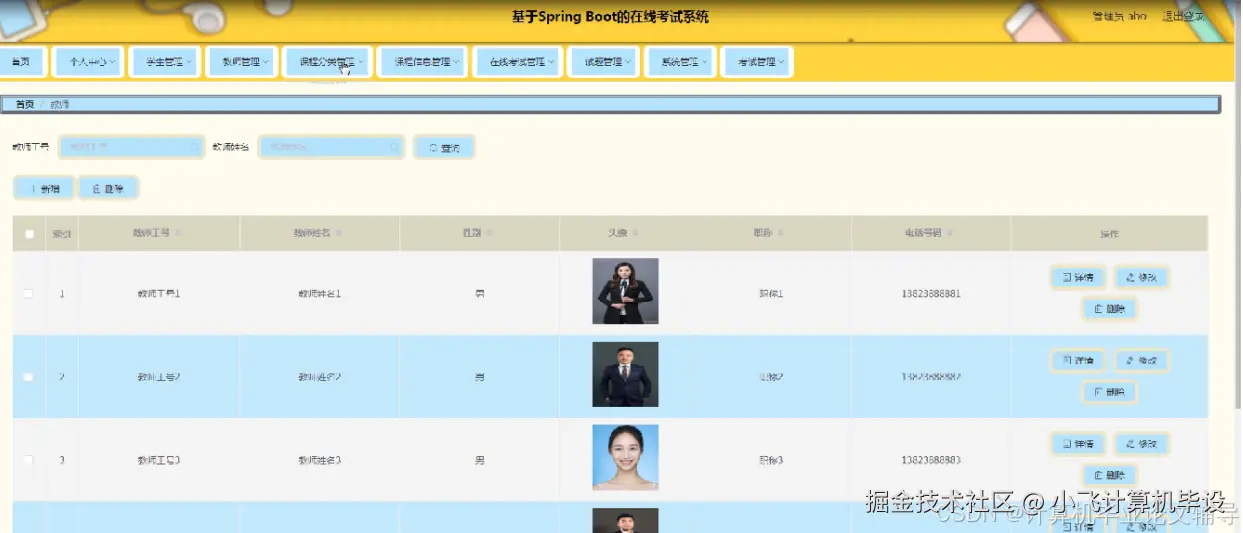Toggle the select-all checkbox in table header

pyautogui.click(x=29, y=234)
